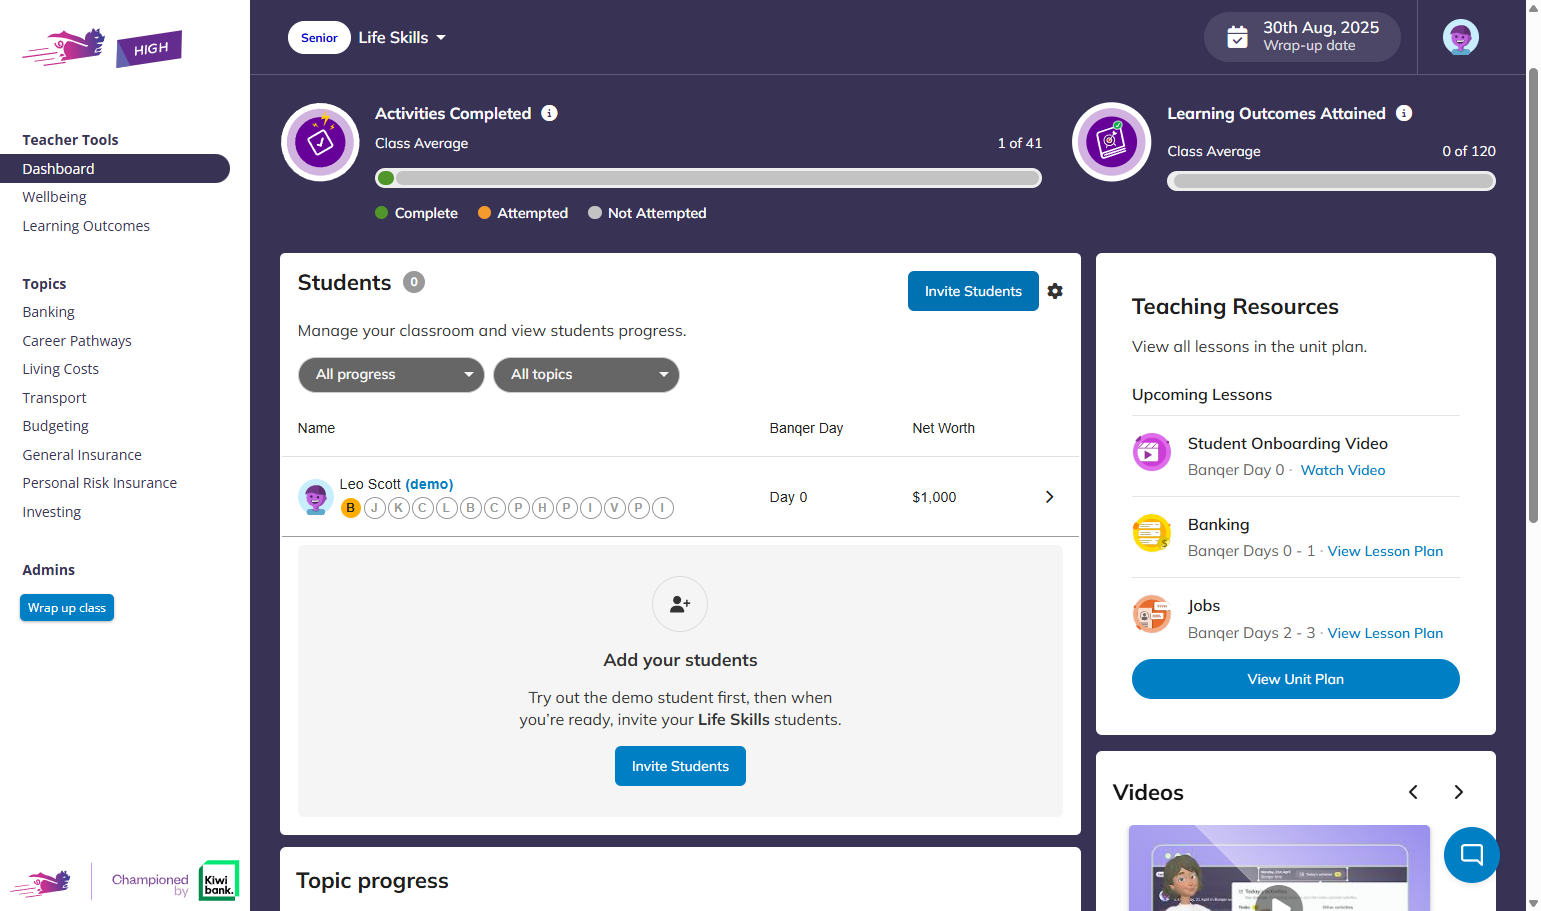Open the chat support bubble
The width and height of the screenshot is (1541, 911).
[1472, 855]
